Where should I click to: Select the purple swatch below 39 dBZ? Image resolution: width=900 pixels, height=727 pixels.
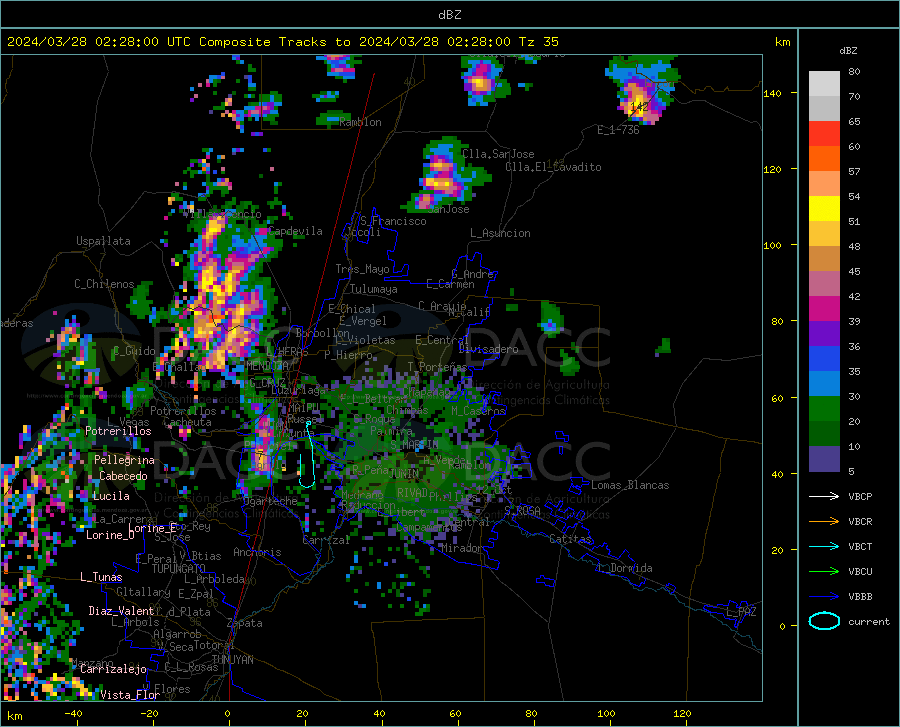tap(824, 334)
